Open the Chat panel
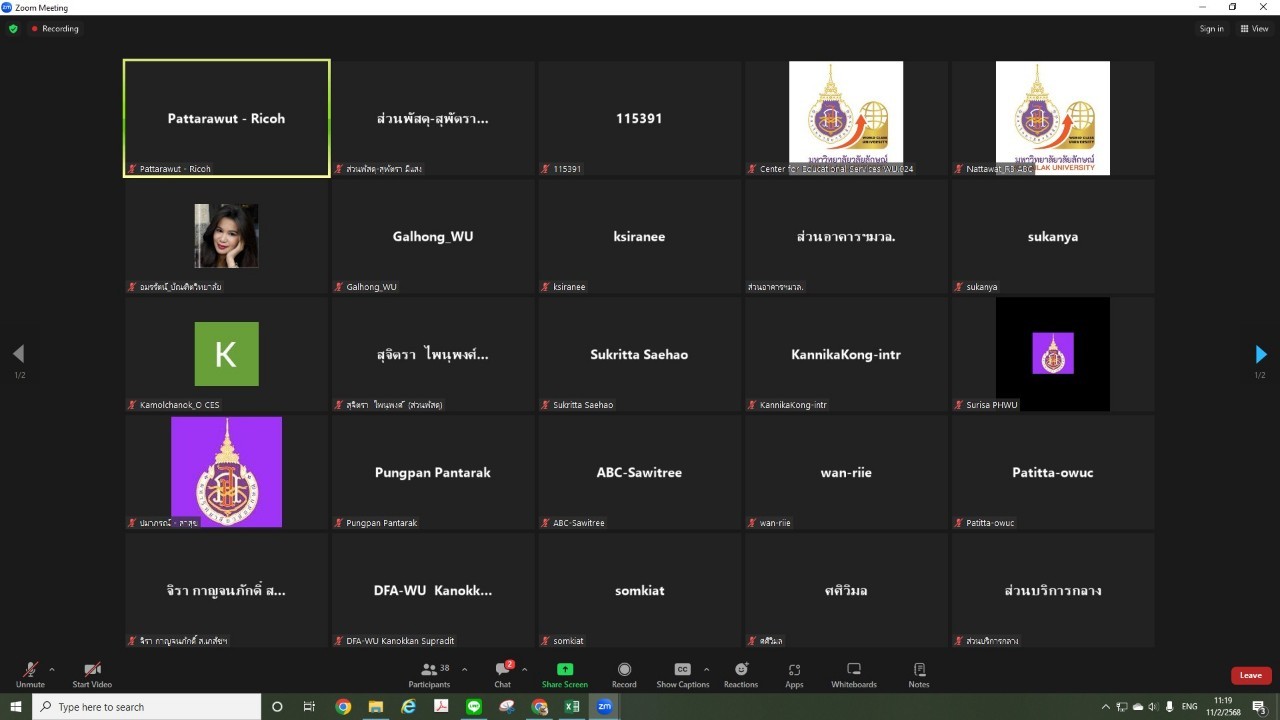This screenshot has height=720, width=1280. 502,674
